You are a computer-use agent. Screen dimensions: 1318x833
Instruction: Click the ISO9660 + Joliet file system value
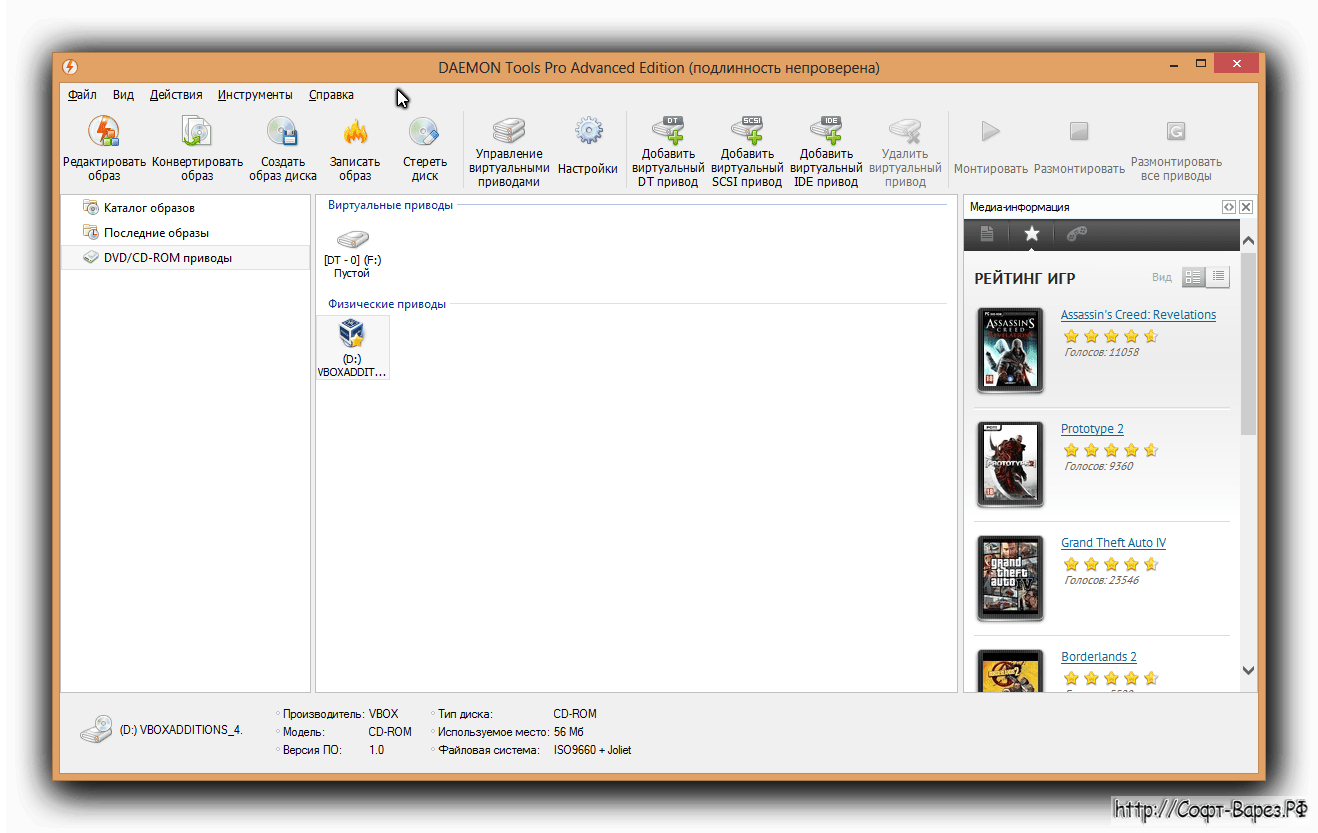(x=592, y=750)
